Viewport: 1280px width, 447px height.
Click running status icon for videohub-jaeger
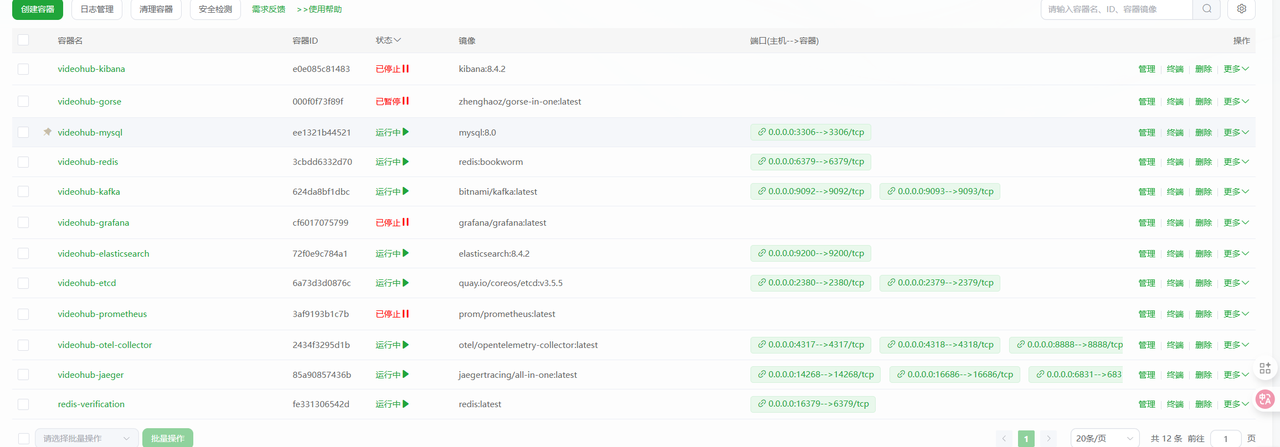click(x=406, y=374)
